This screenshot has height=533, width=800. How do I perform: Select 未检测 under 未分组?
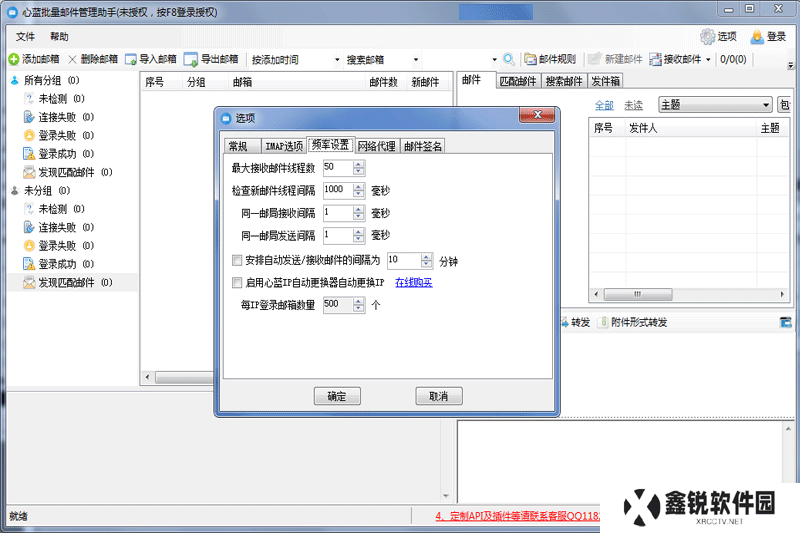coord(53,209)
